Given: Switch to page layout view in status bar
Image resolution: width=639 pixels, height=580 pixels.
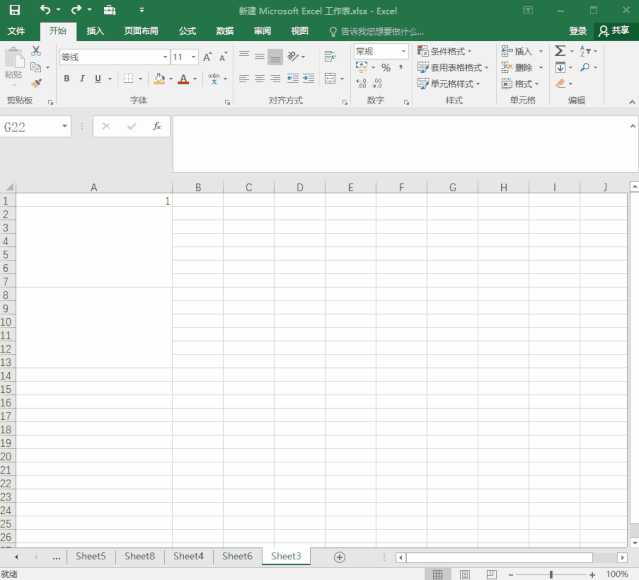Looking at the screenshot, I should point(464,574).
